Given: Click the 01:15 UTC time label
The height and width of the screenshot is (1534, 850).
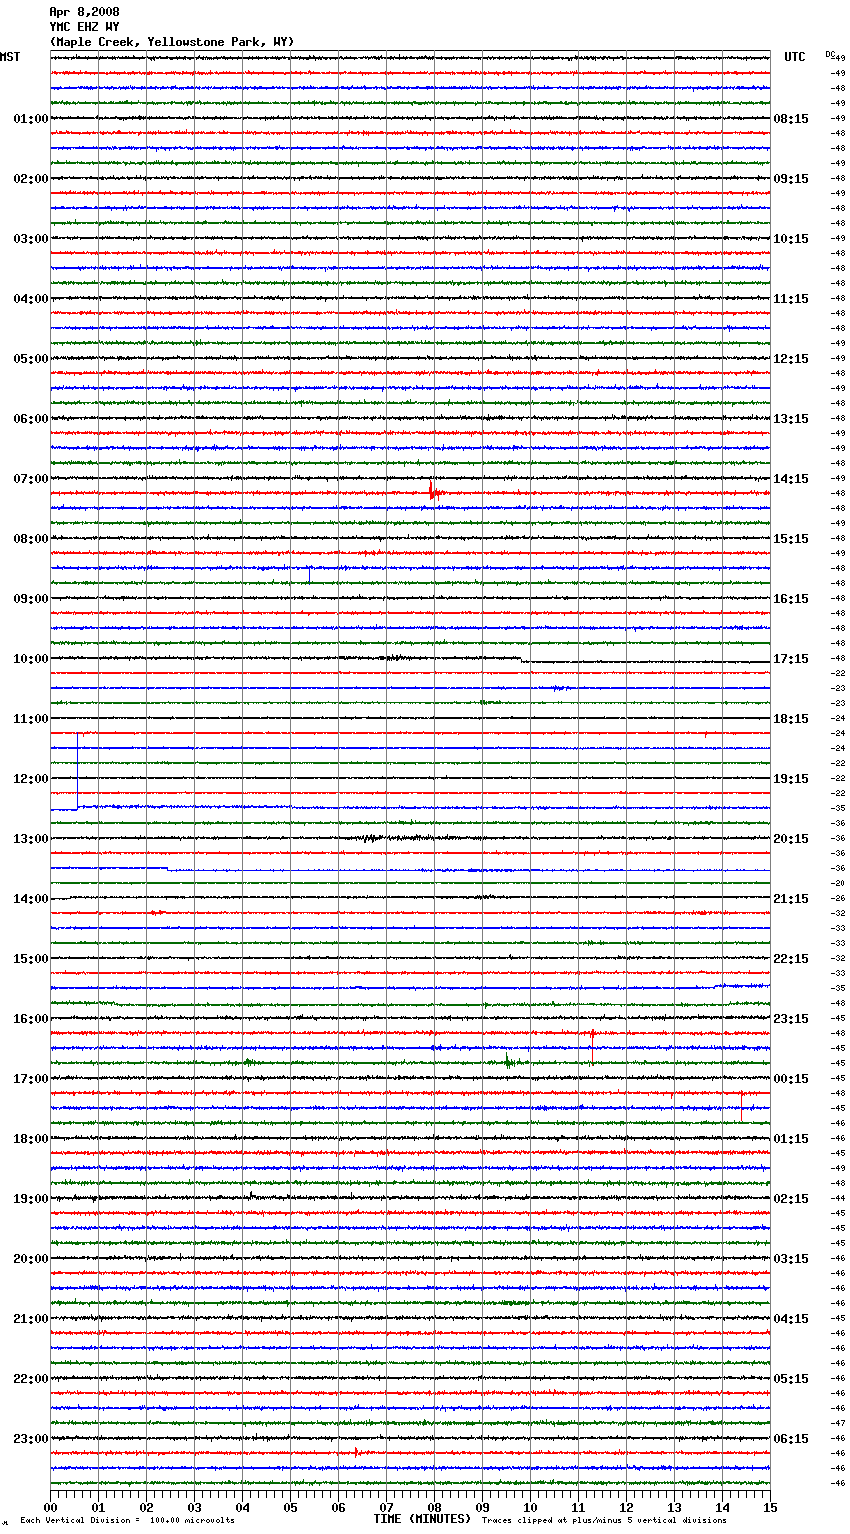Looking at the screenshot, I should pos(791,1139).
